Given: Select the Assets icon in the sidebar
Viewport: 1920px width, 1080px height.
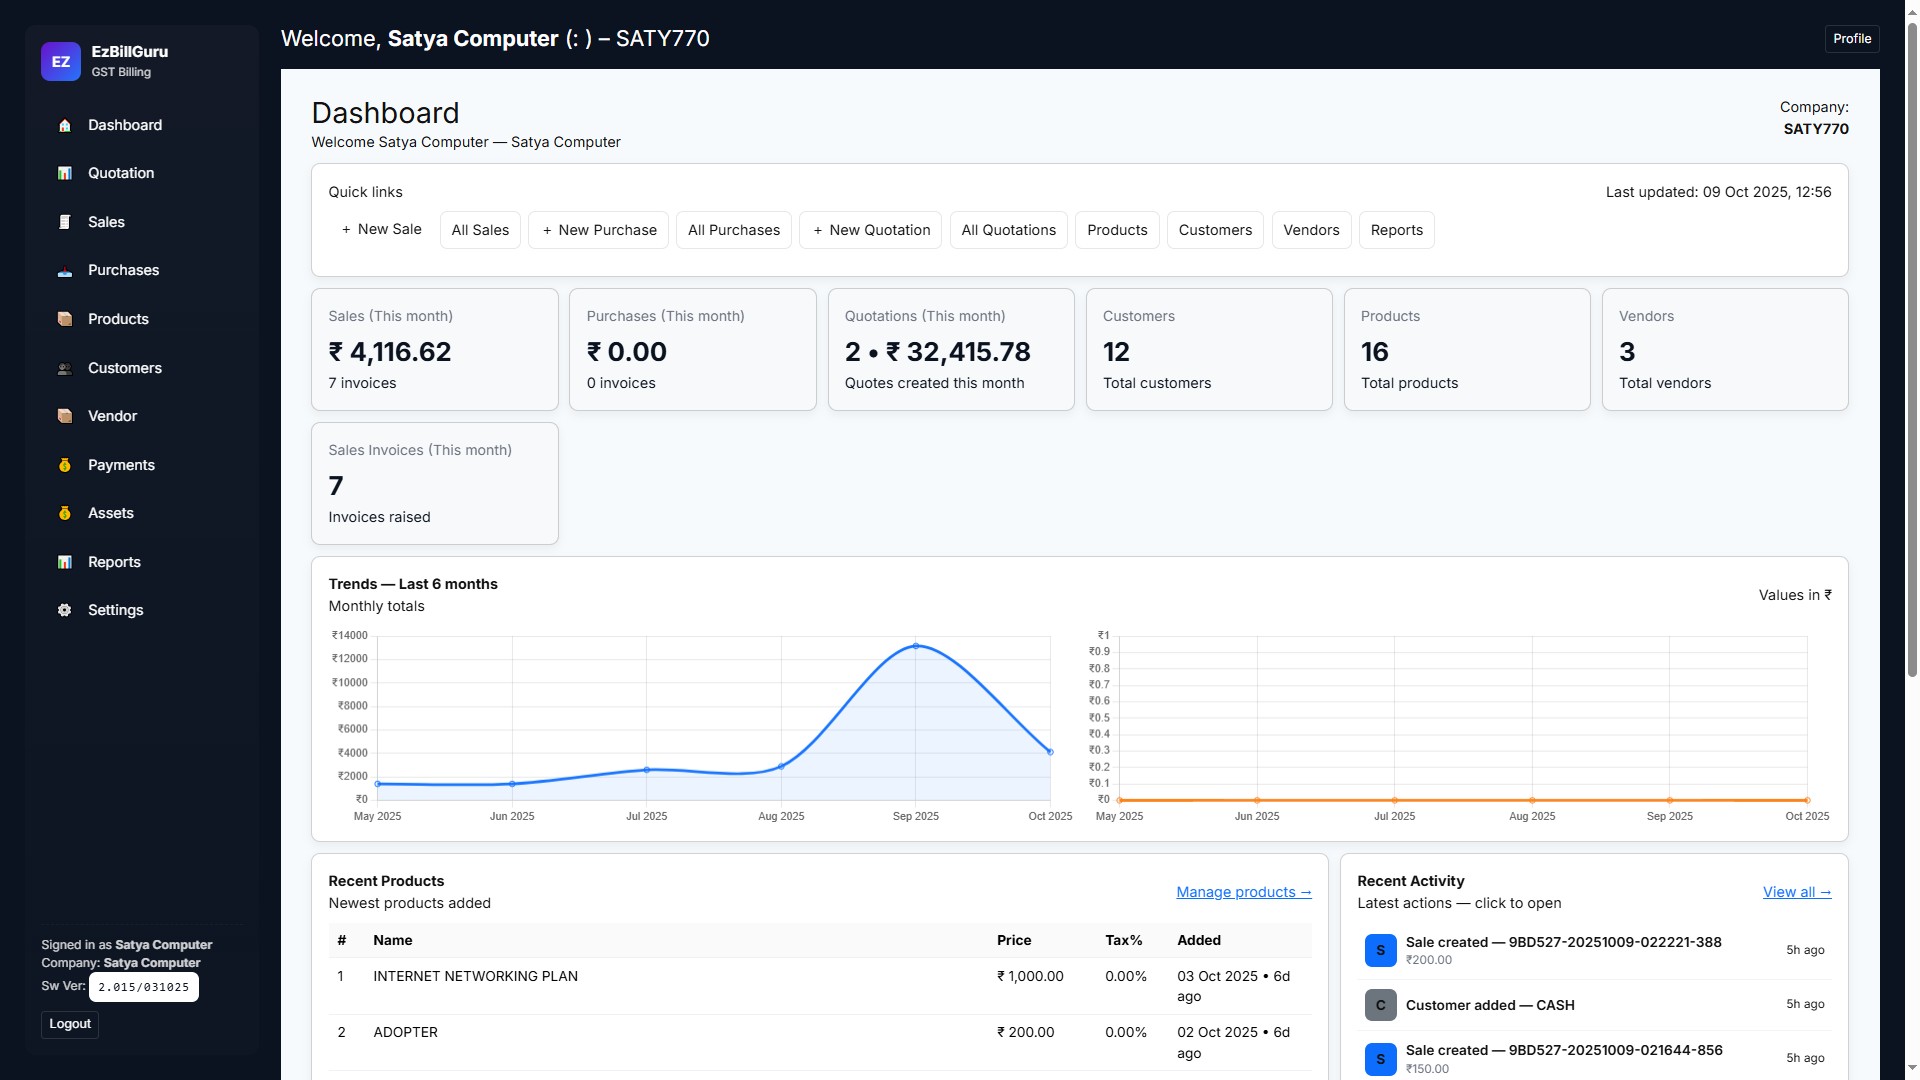Looking at the screenshot, I should [x=111, y=513].
